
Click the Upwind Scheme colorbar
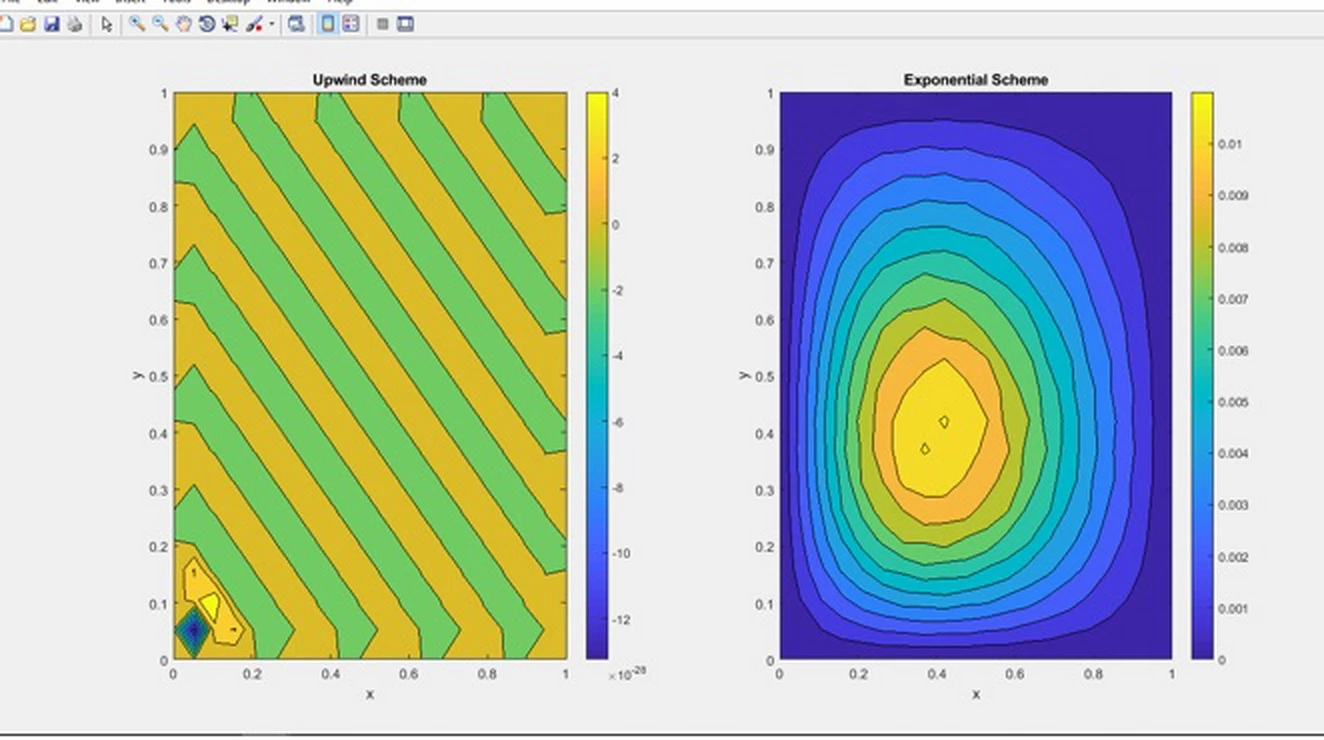(597, 375)
